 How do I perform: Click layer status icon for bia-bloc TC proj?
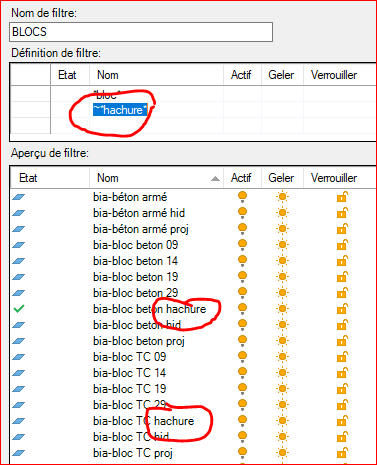19,453
